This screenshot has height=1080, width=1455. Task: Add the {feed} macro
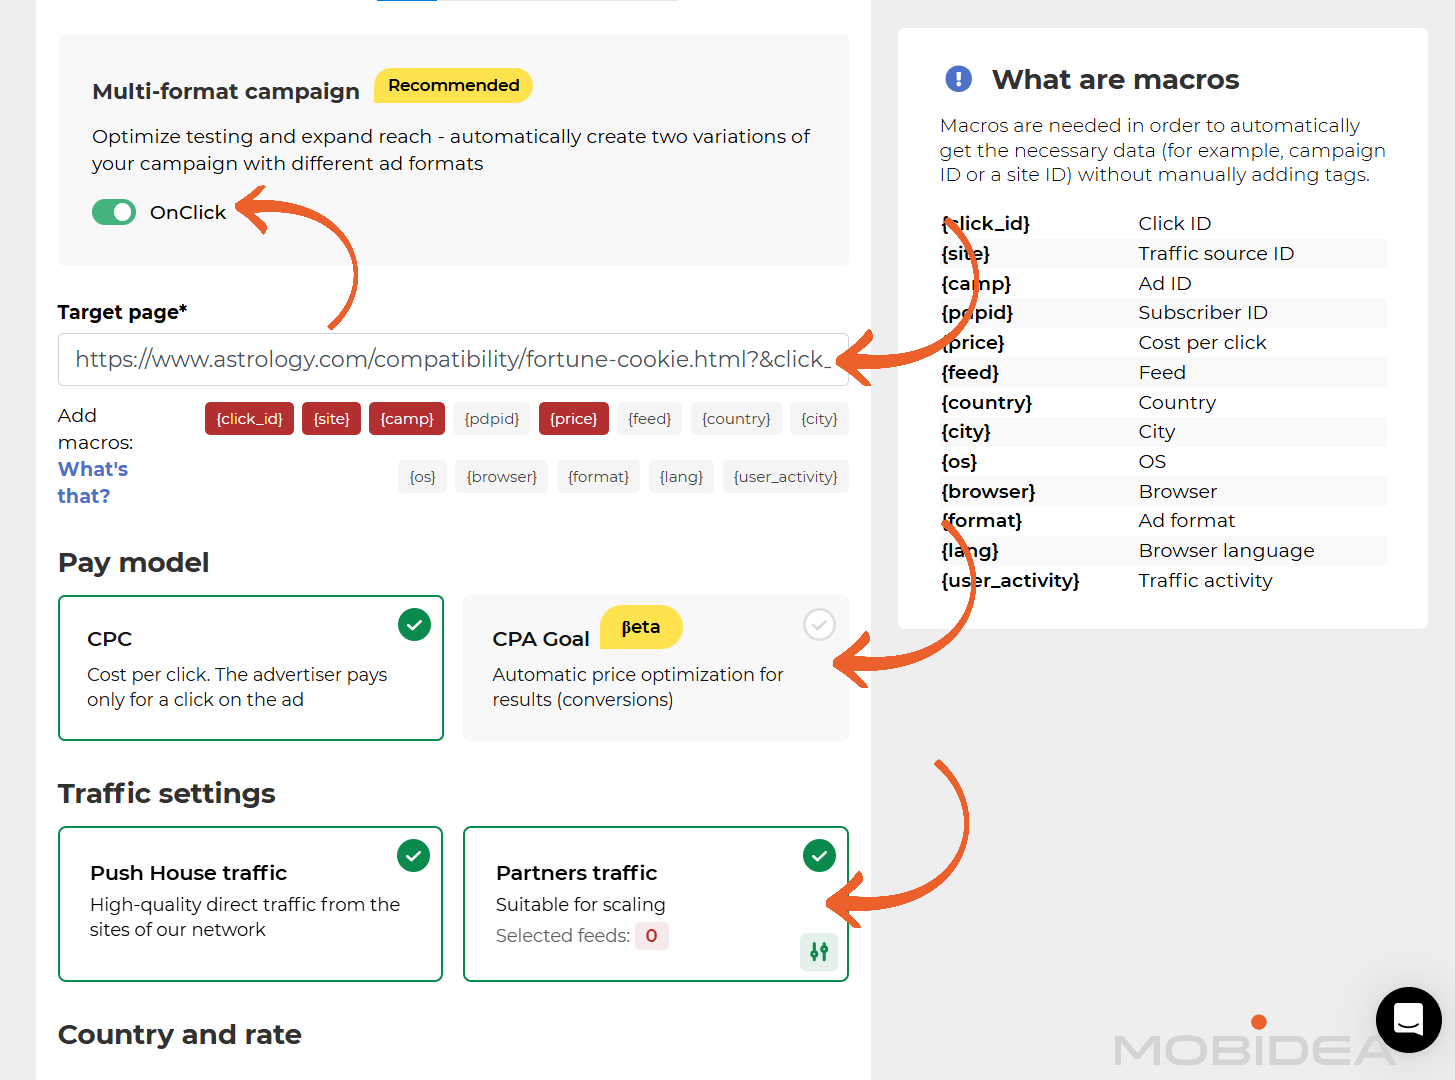[649, 419]
